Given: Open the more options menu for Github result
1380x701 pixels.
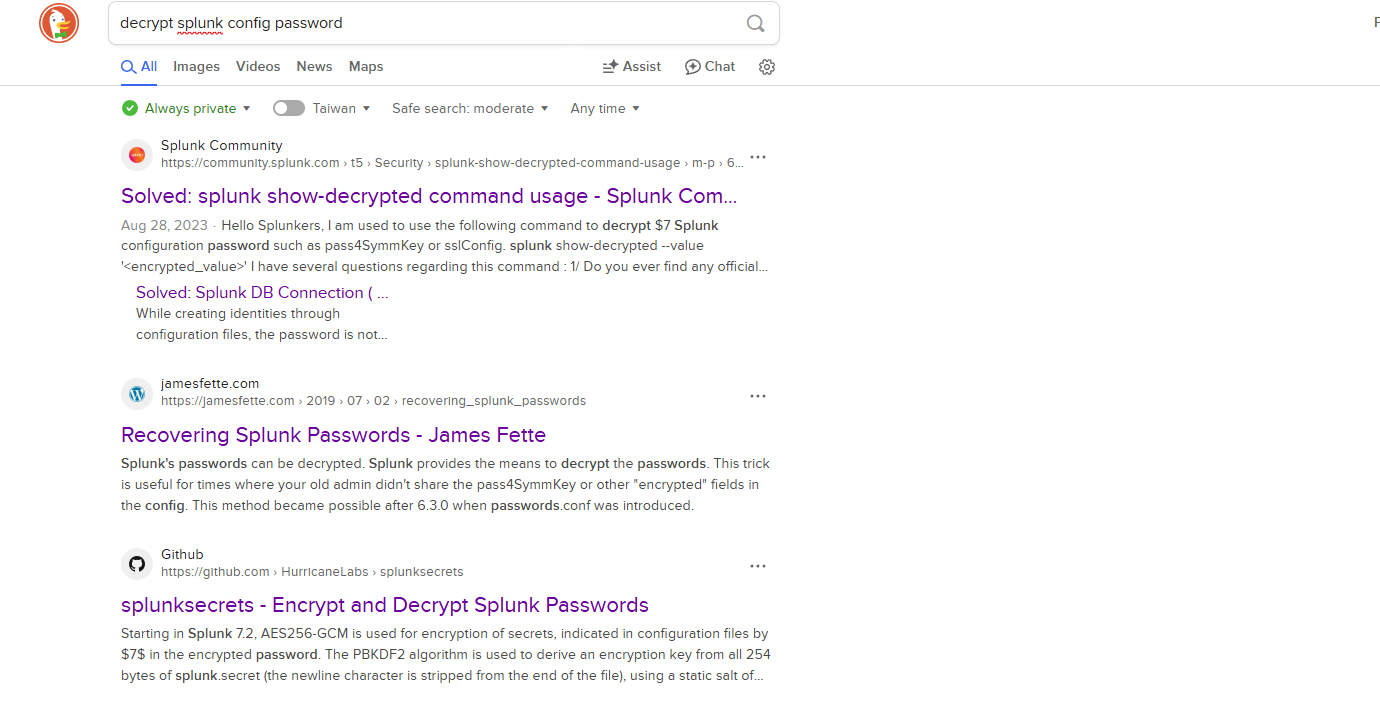Looking at the screenshot, I should 758,566.
